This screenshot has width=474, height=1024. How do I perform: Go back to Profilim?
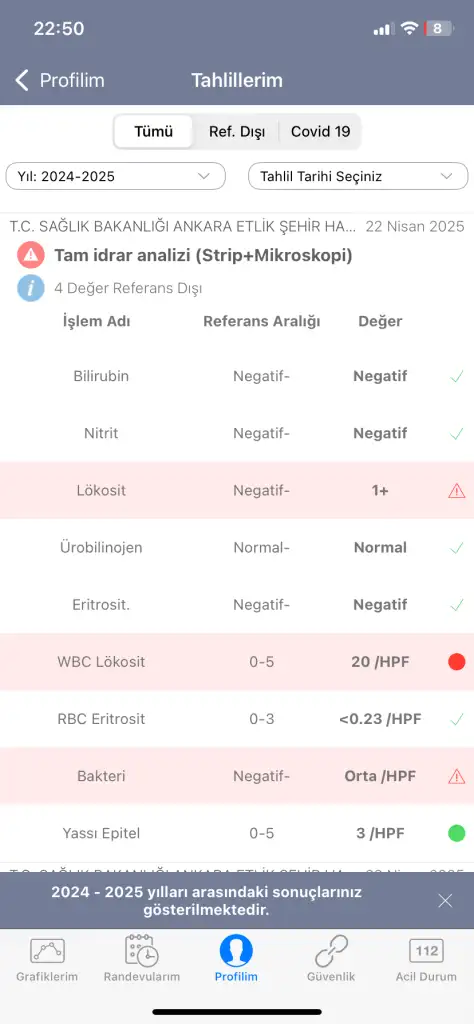tap(59, 80)
